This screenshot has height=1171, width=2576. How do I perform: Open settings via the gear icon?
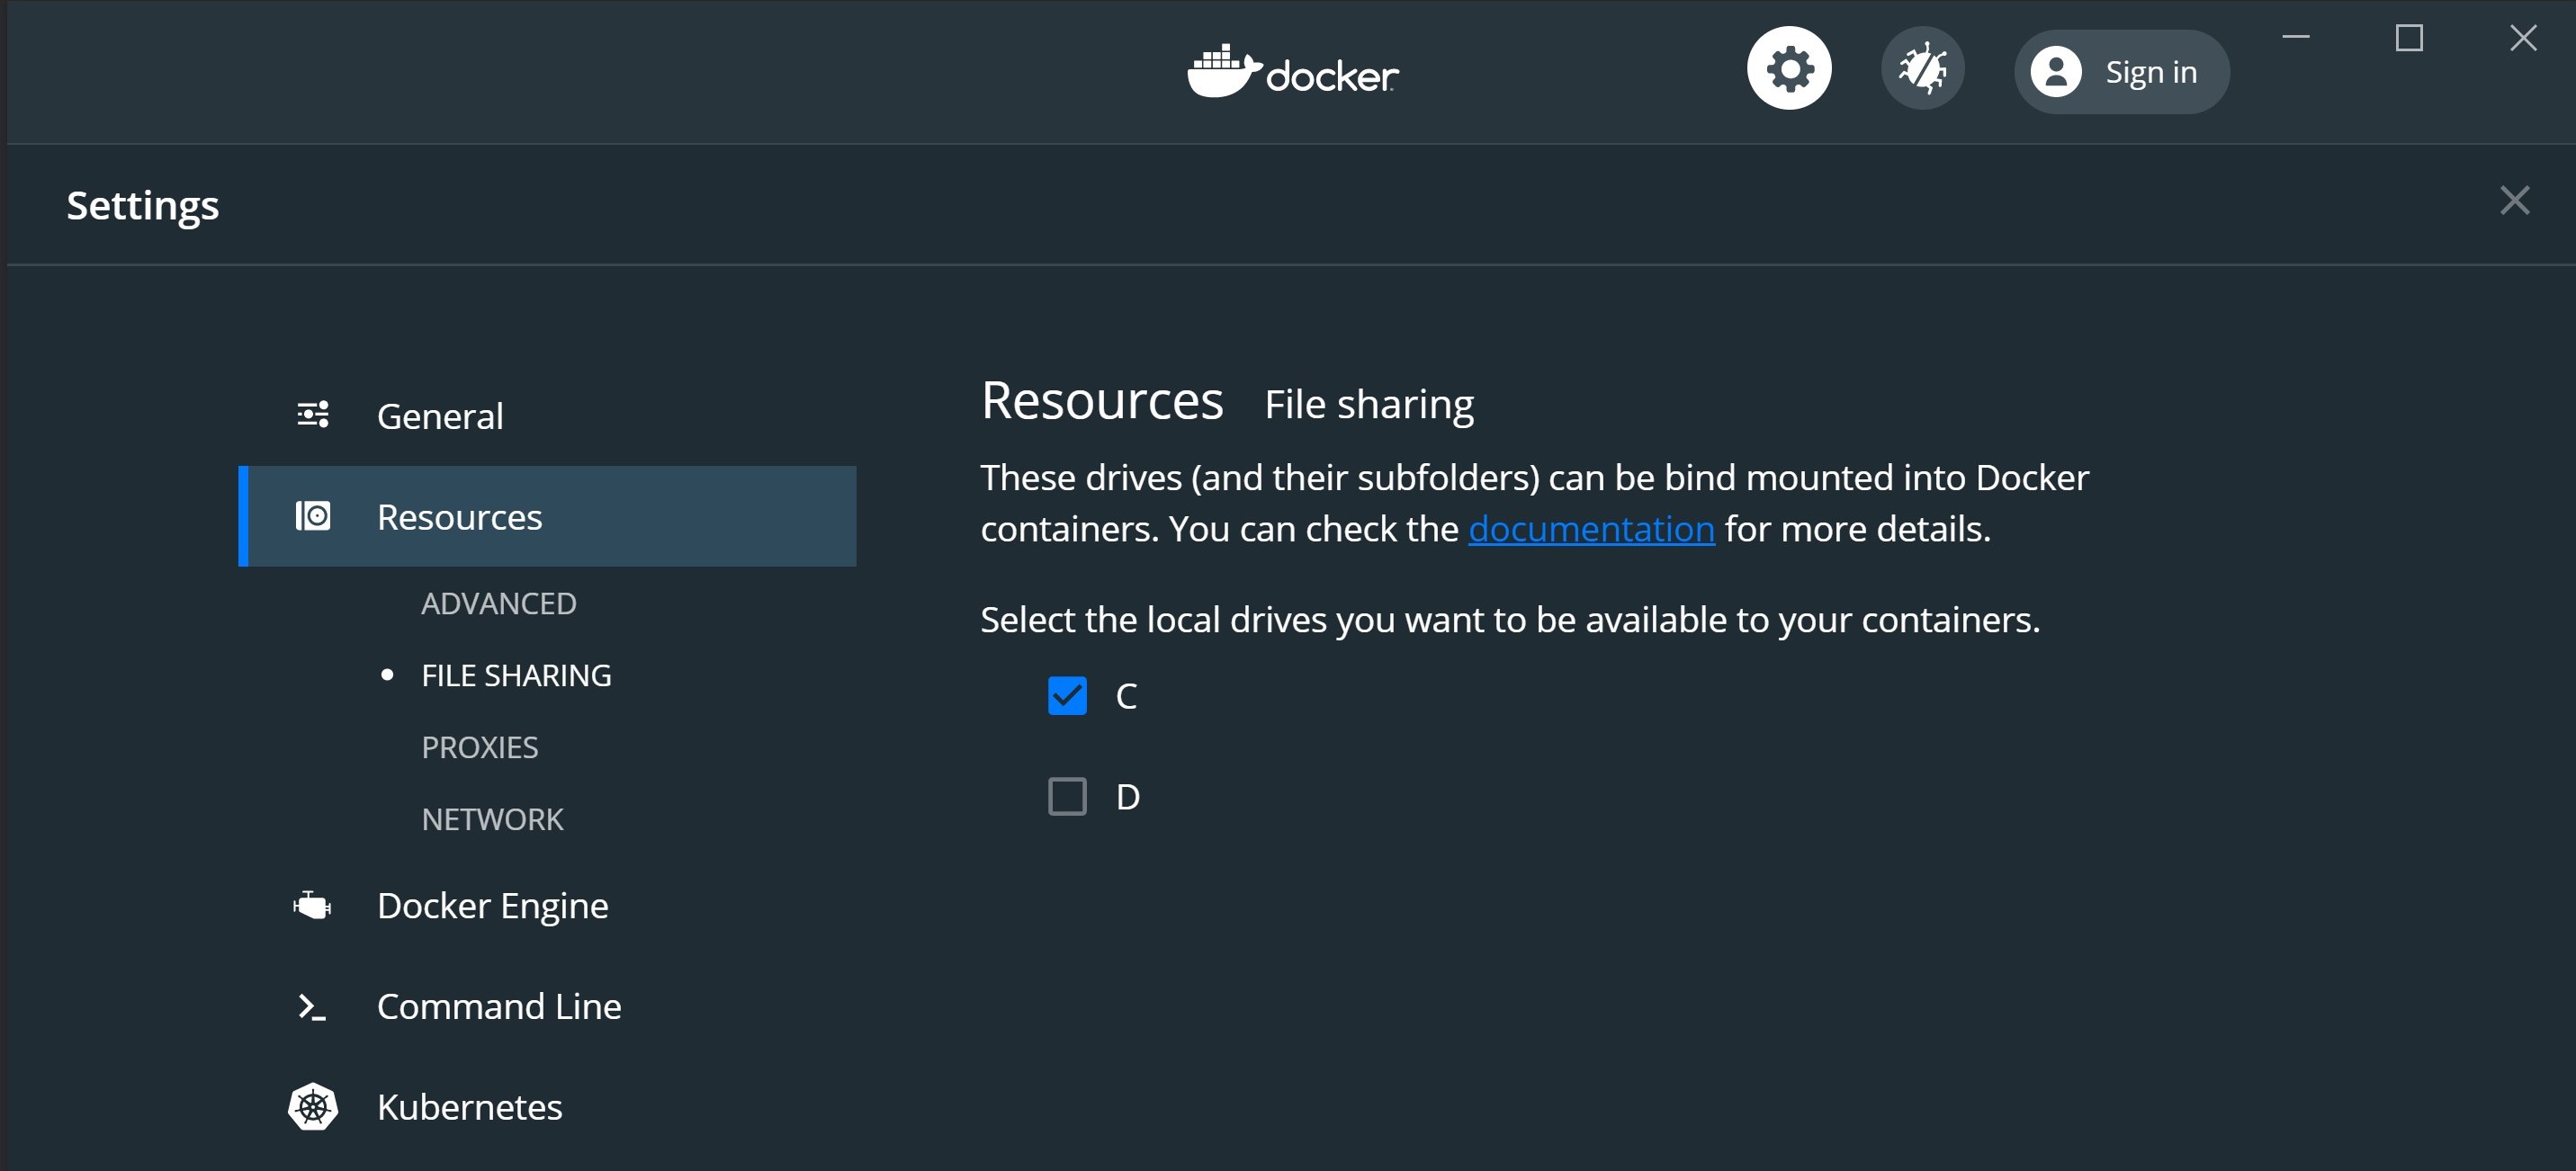[1788, 69]
